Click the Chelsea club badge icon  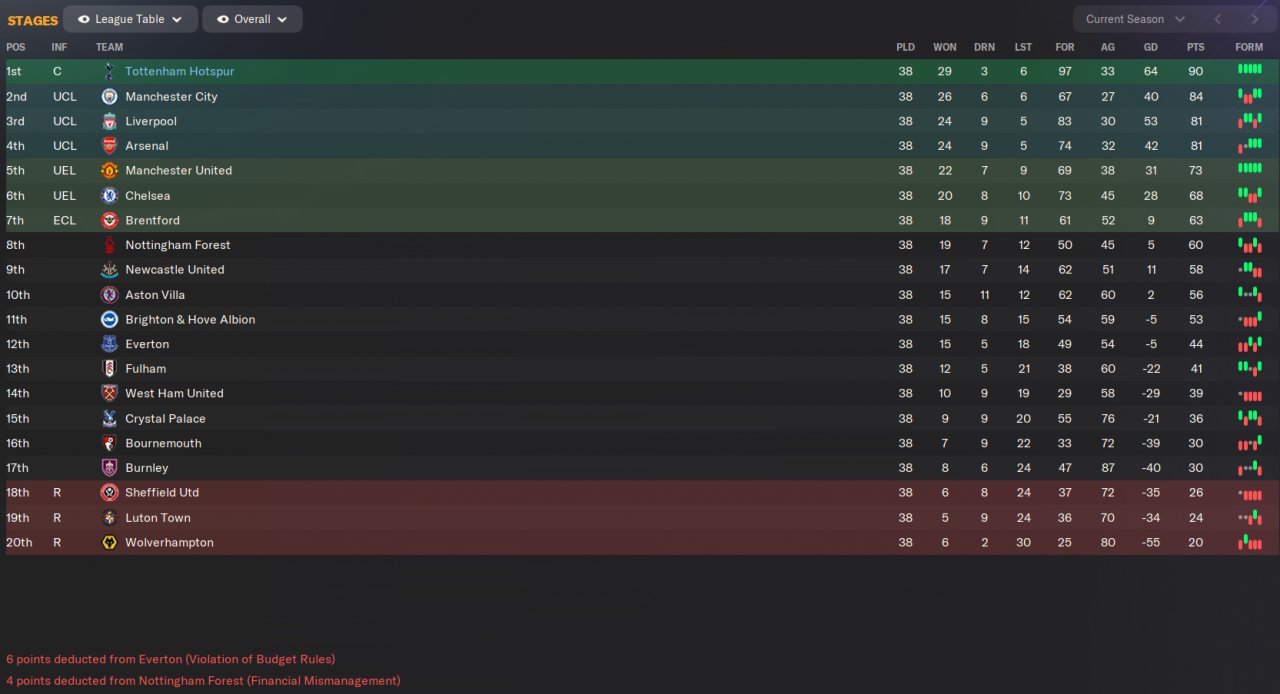point(109,196)
